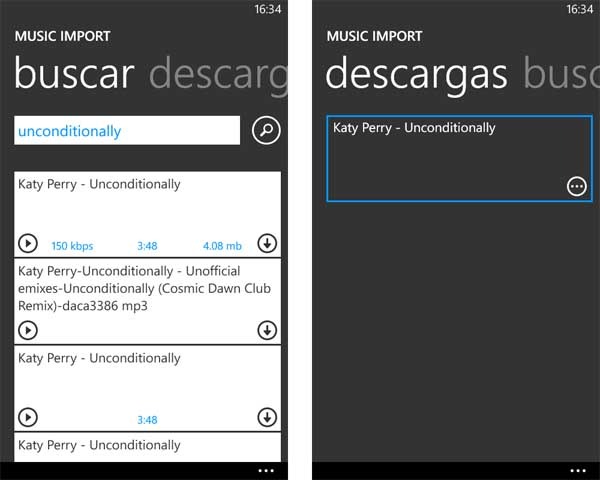Play the Cosmic Dawn Club Remix preview

28,330
